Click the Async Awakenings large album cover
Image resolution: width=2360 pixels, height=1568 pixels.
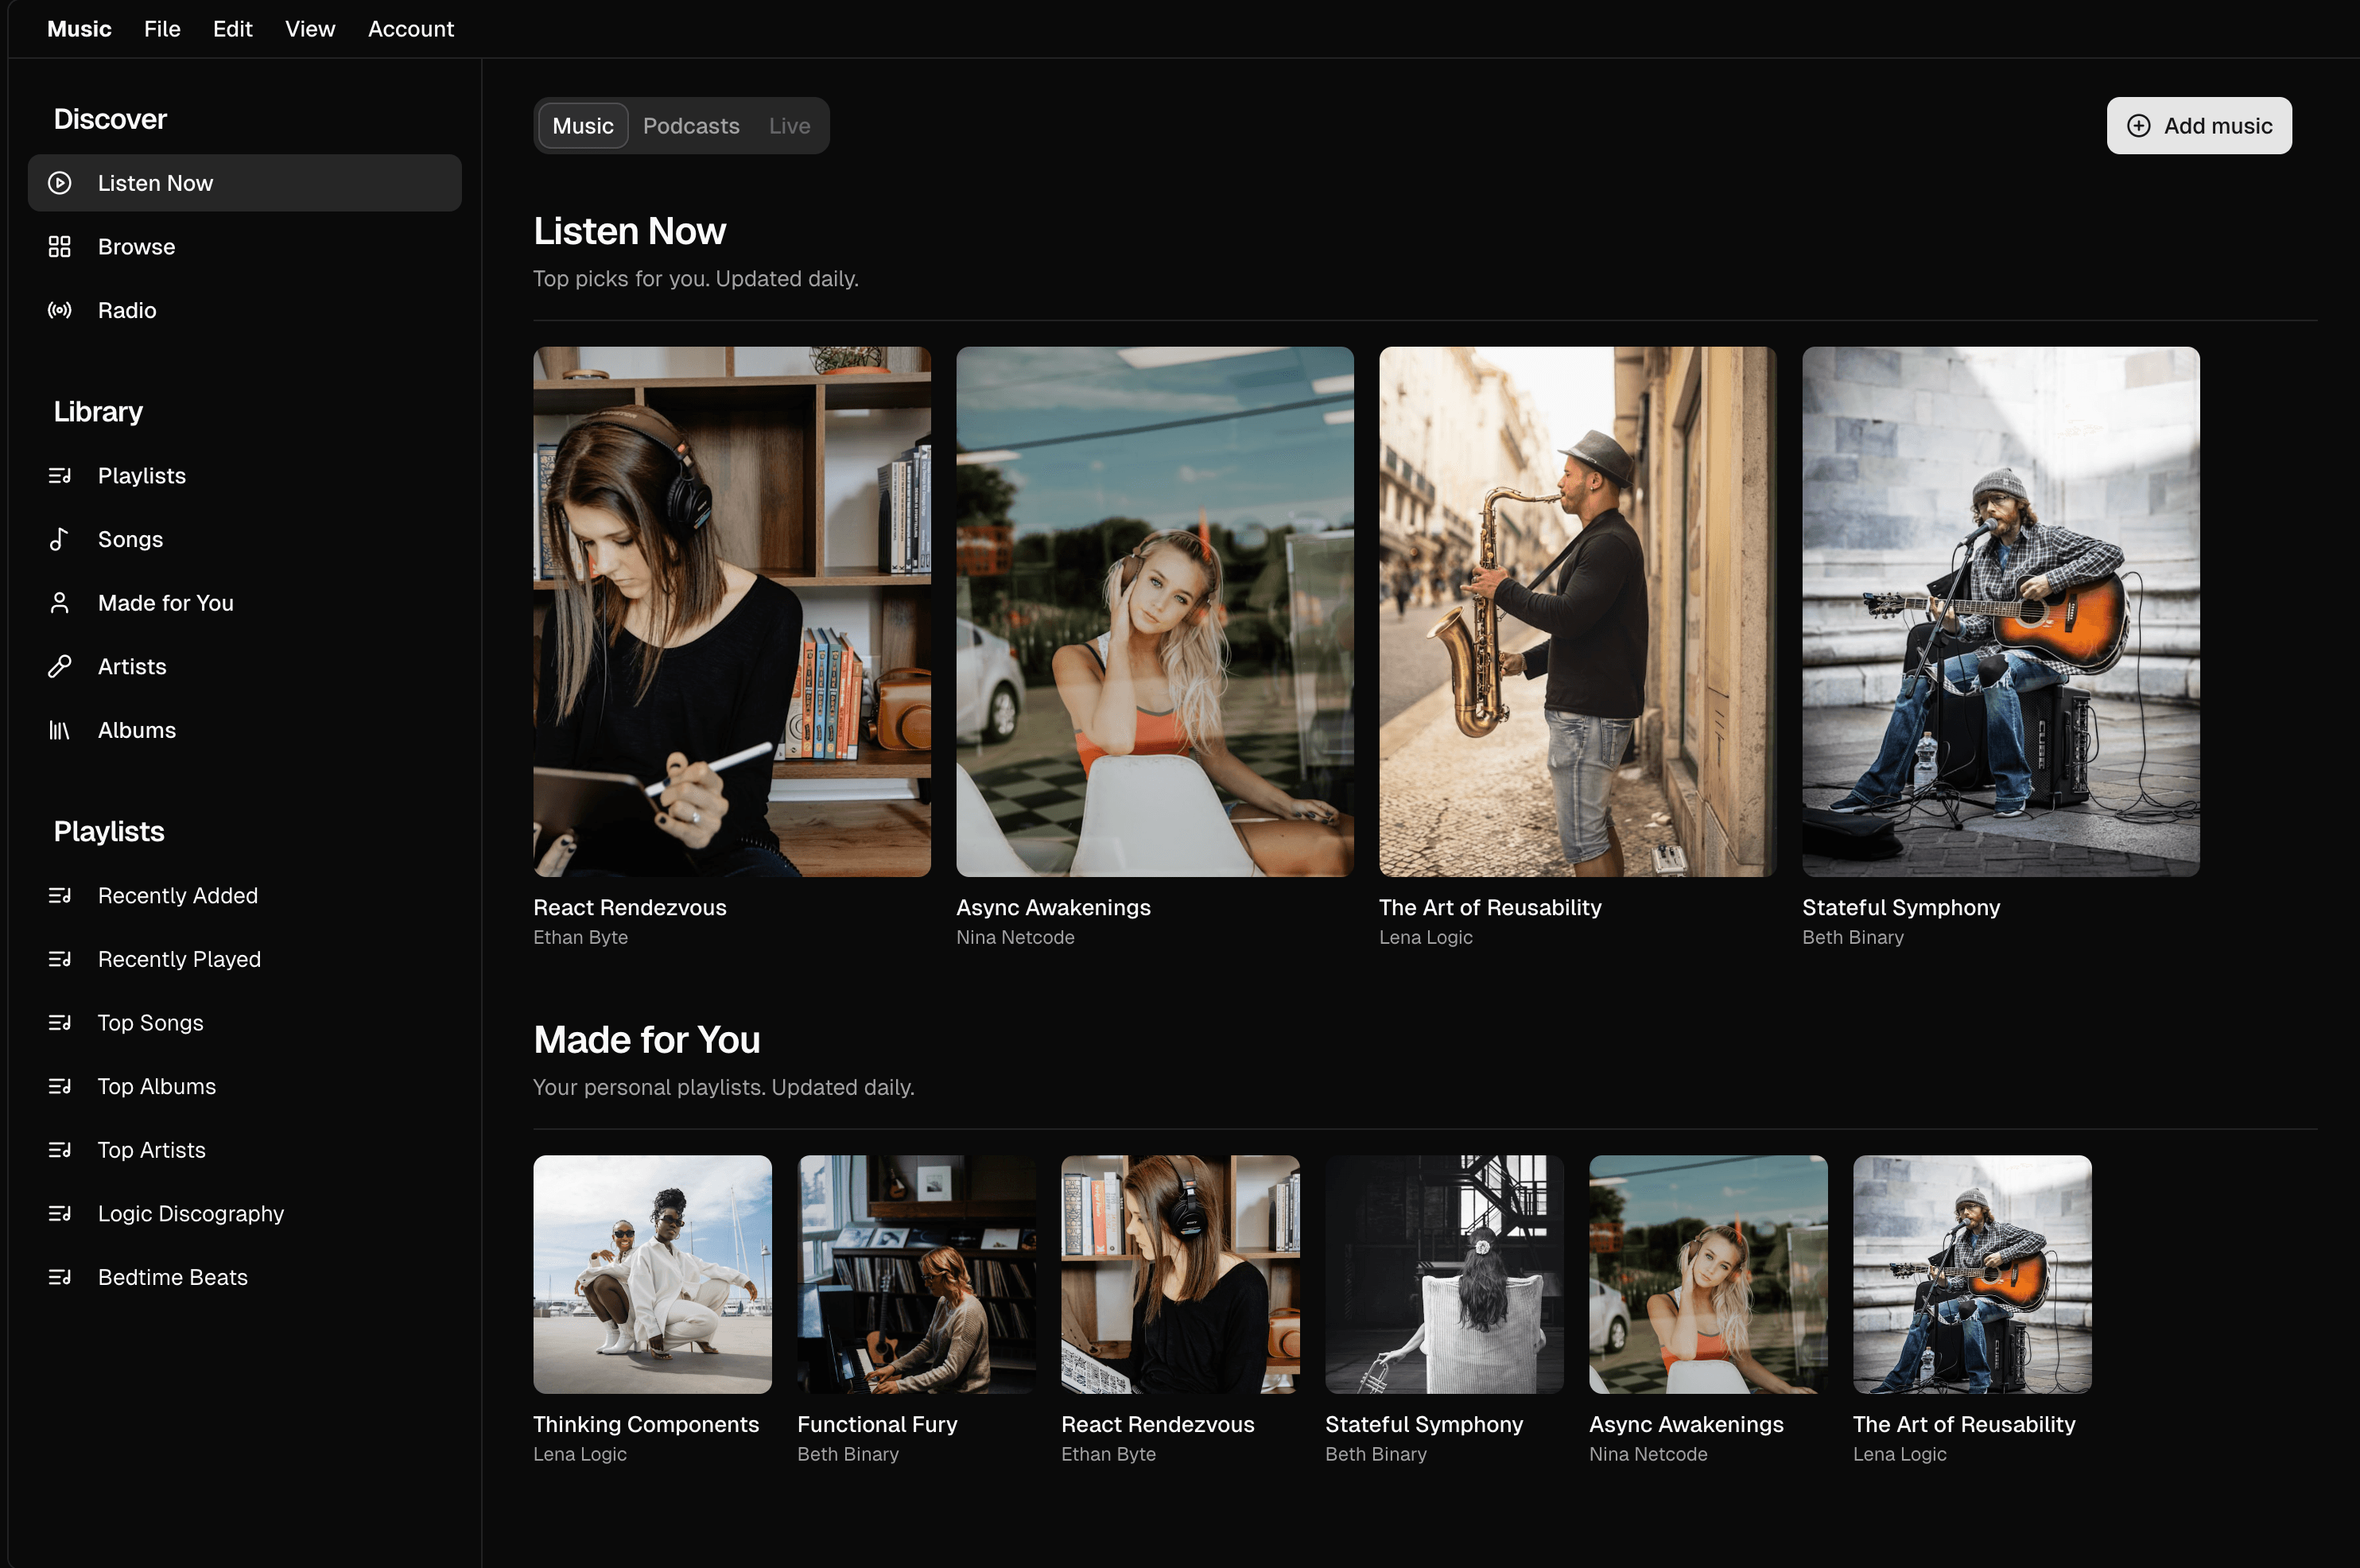coord(1154,612)
